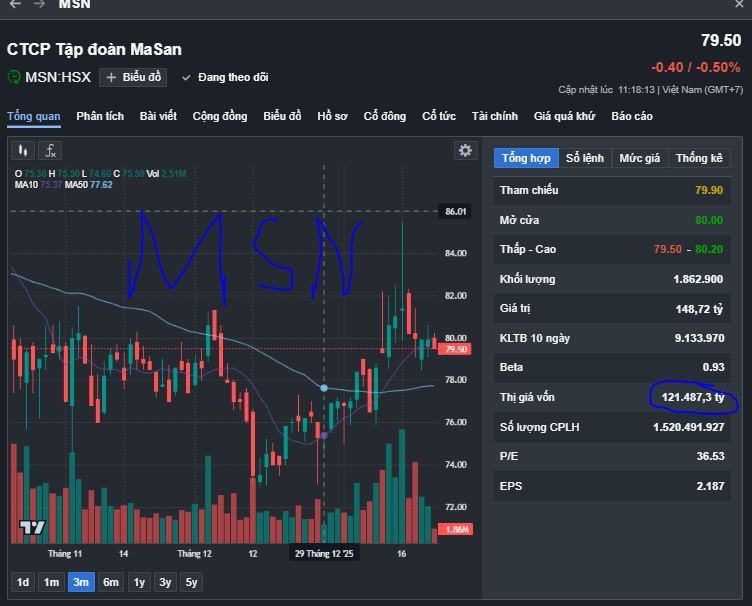752x606 pixels.
Task: Click the TradingView logo on chart
Action: (x=32, y=527)
